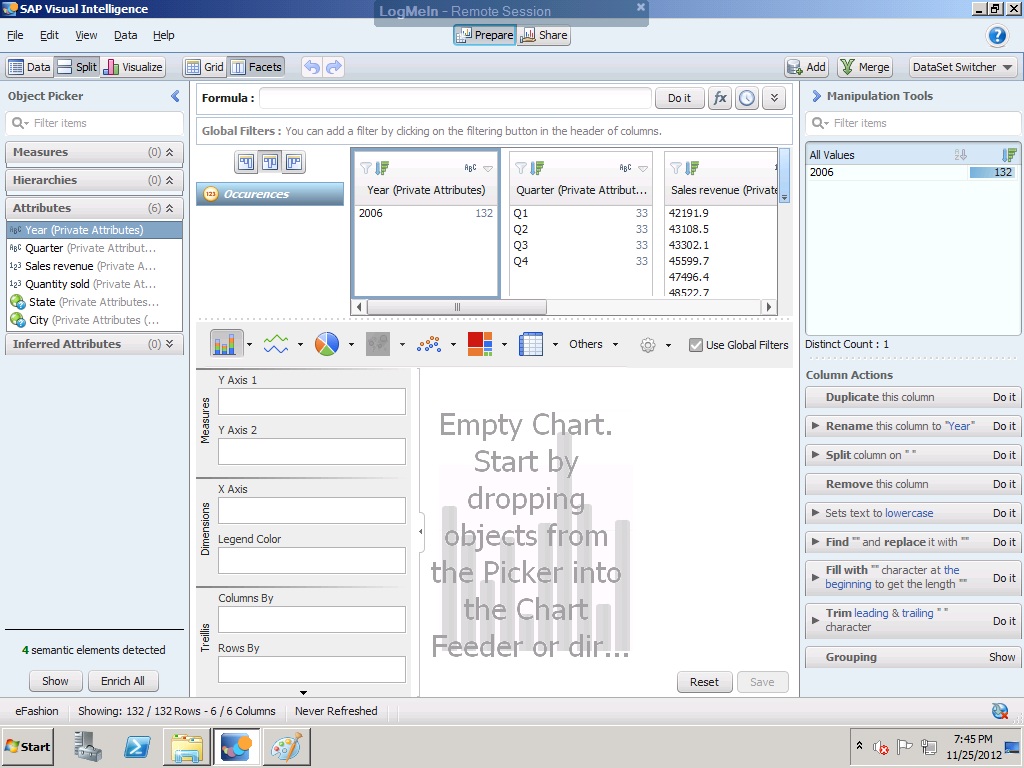The image size is (1024, 768).
Task: Select the scatter plot chart icon
Action: click(x=428, y=344)
